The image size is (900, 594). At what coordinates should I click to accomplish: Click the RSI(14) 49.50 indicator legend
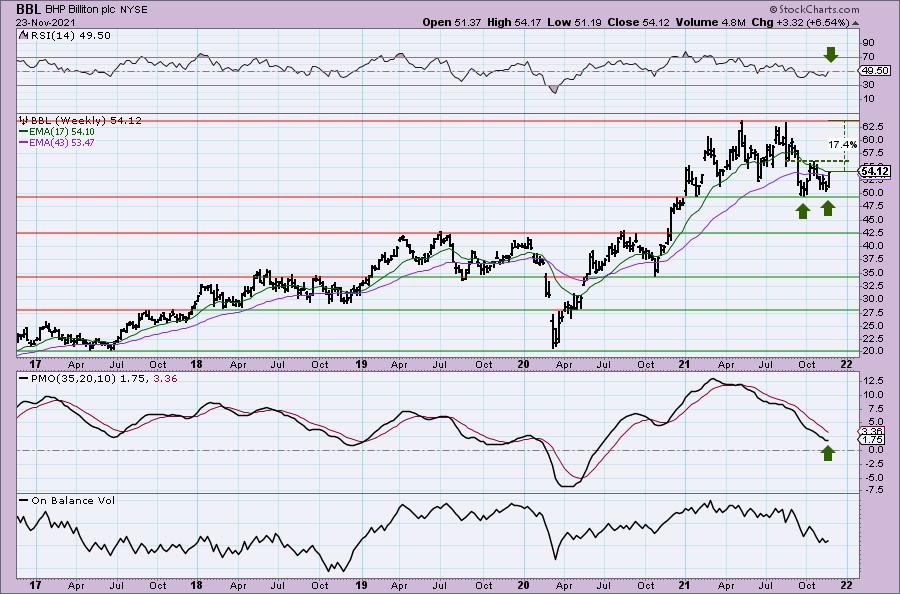click(69, 36)
